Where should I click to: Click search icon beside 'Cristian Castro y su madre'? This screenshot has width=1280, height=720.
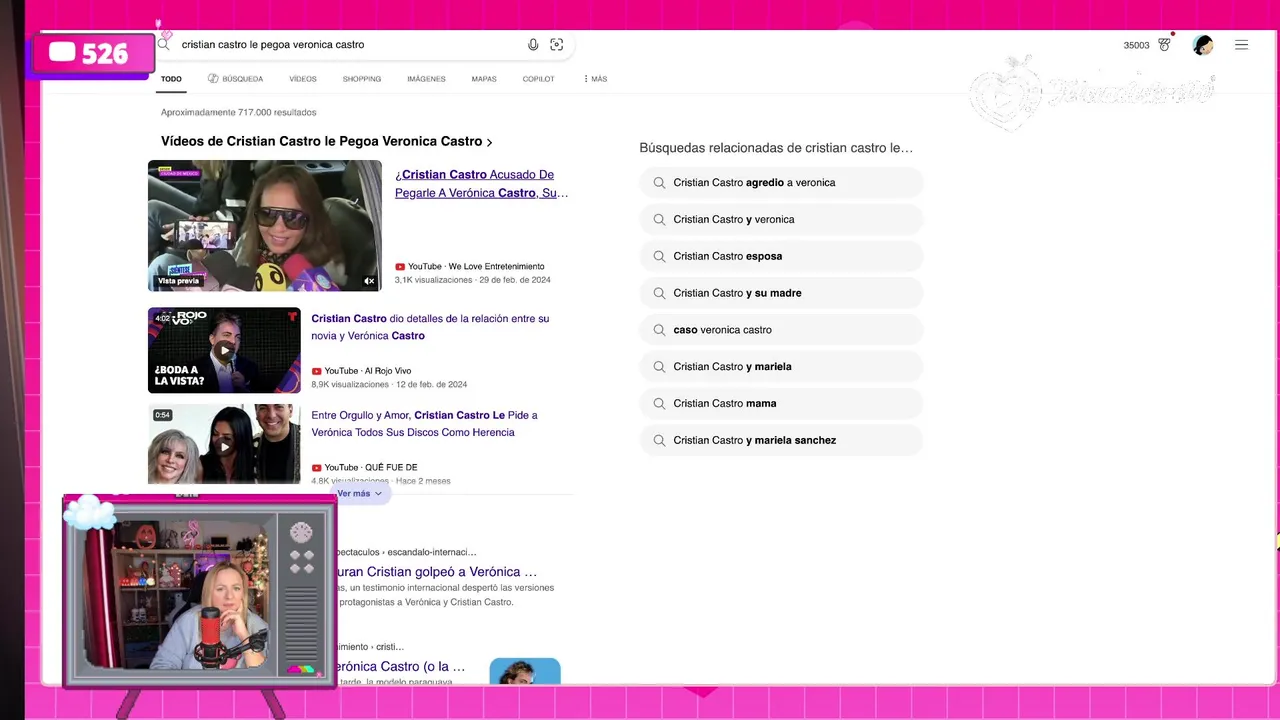click(x=659, y=293)
